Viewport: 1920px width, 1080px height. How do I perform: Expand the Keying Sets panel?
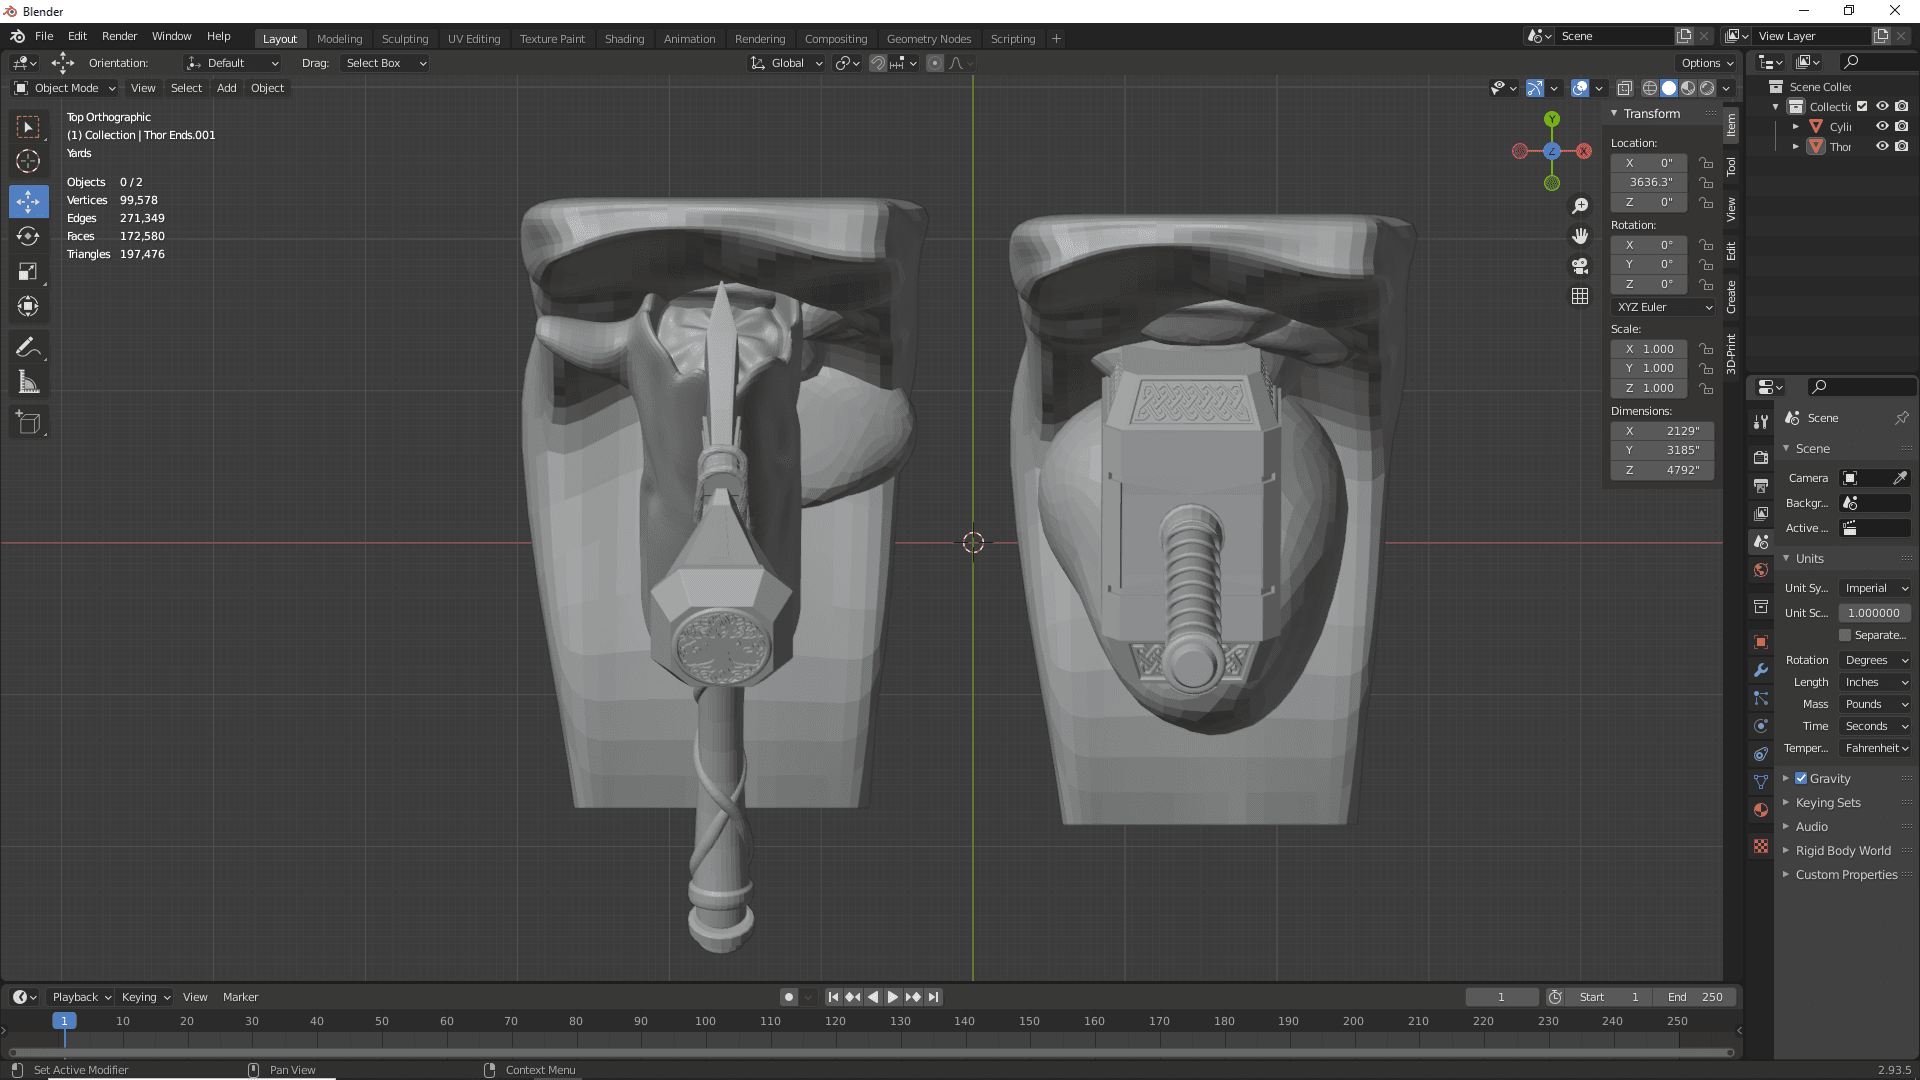coord(1827,802)
